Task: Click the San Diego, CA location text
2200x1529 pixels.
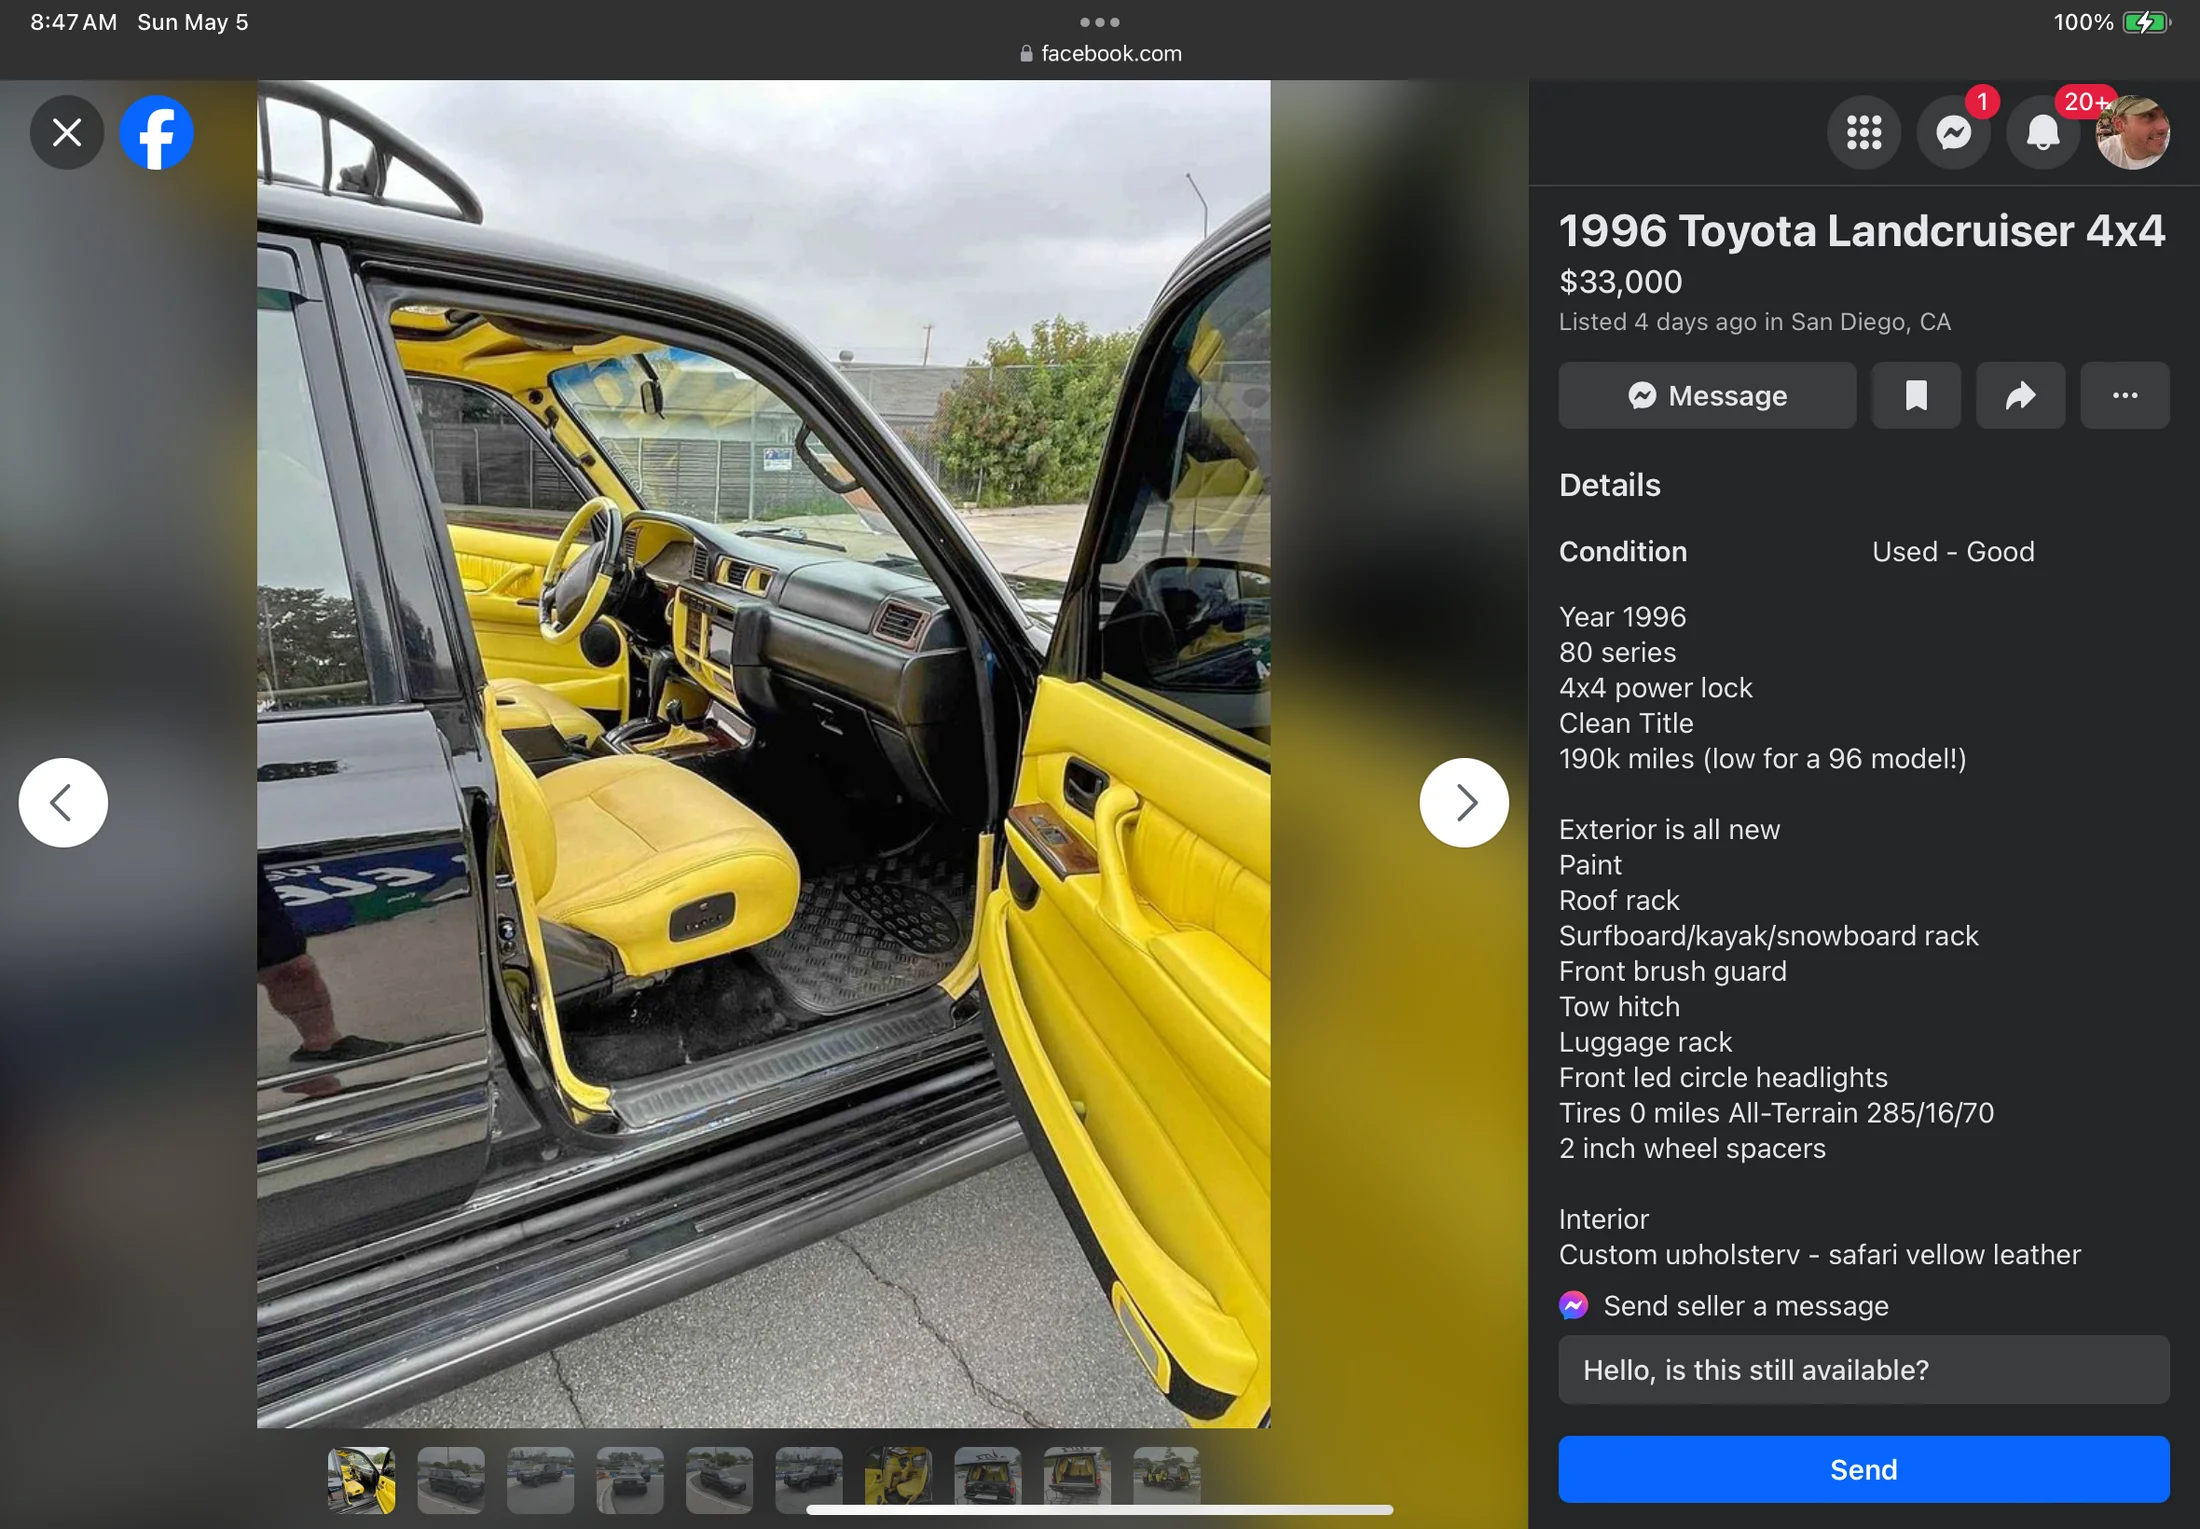Action: point(1870,322)
